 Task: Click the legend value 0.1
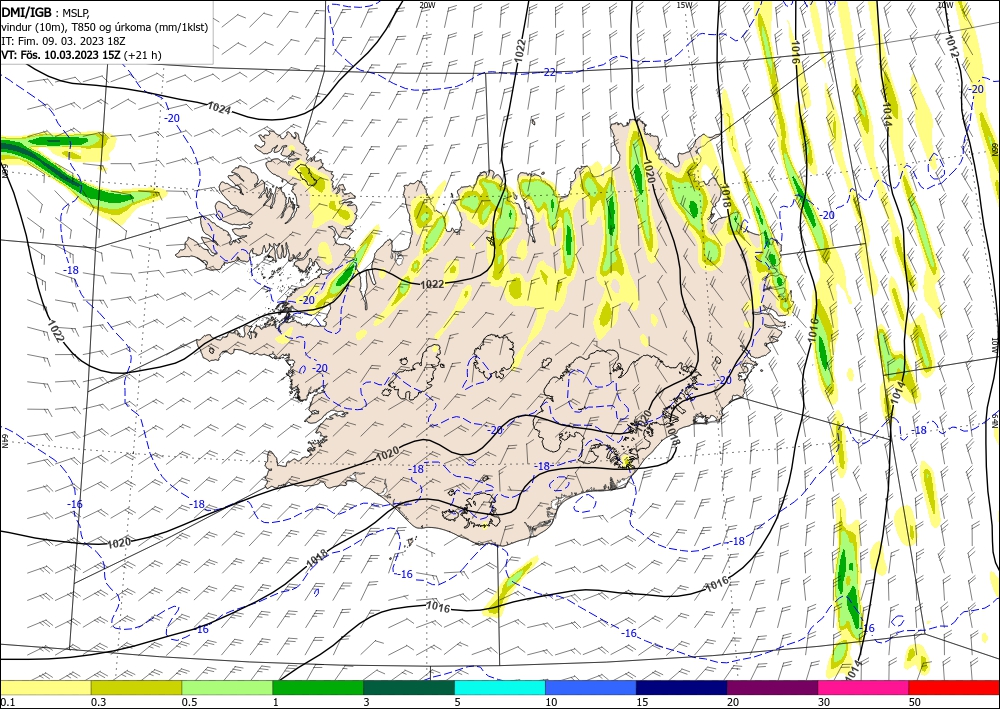pyautogui.click(x=6, y=702)
